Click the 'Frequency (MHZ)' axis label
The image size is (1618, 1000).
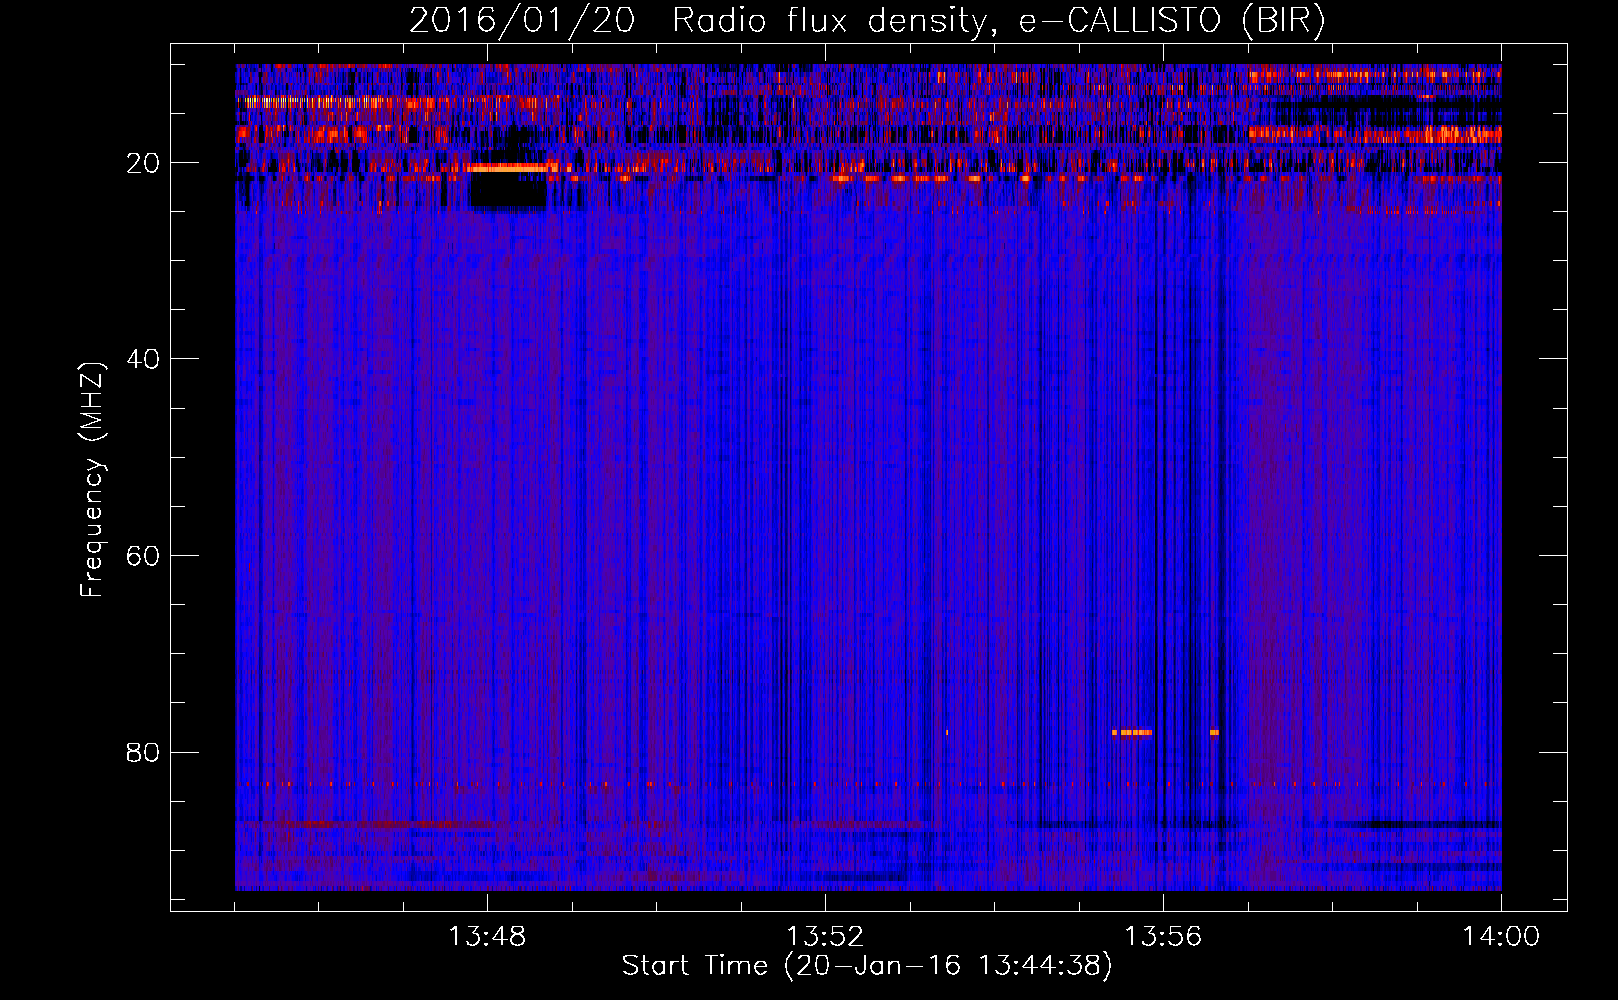click(91, 480)
